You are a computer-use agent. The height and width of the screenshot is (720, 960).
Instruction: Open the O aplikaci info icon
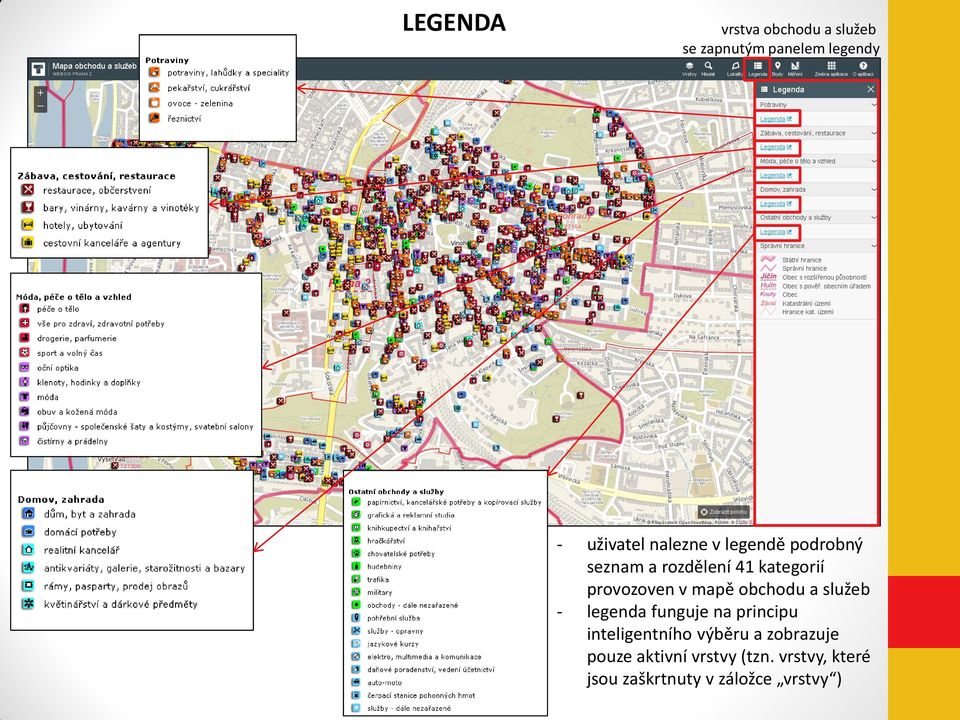pos(863,69)
